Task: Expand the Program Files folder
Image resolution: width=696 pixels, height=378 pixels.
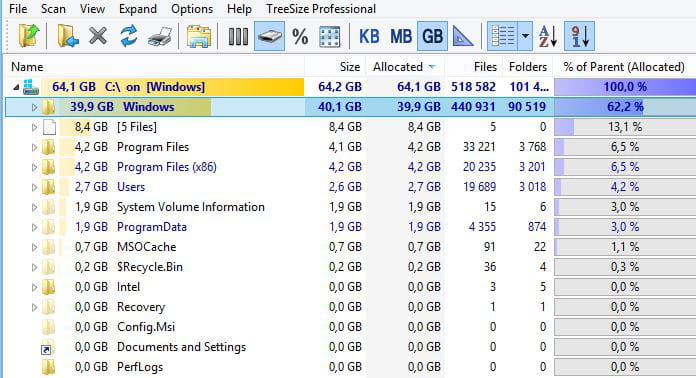Action: 34,147
